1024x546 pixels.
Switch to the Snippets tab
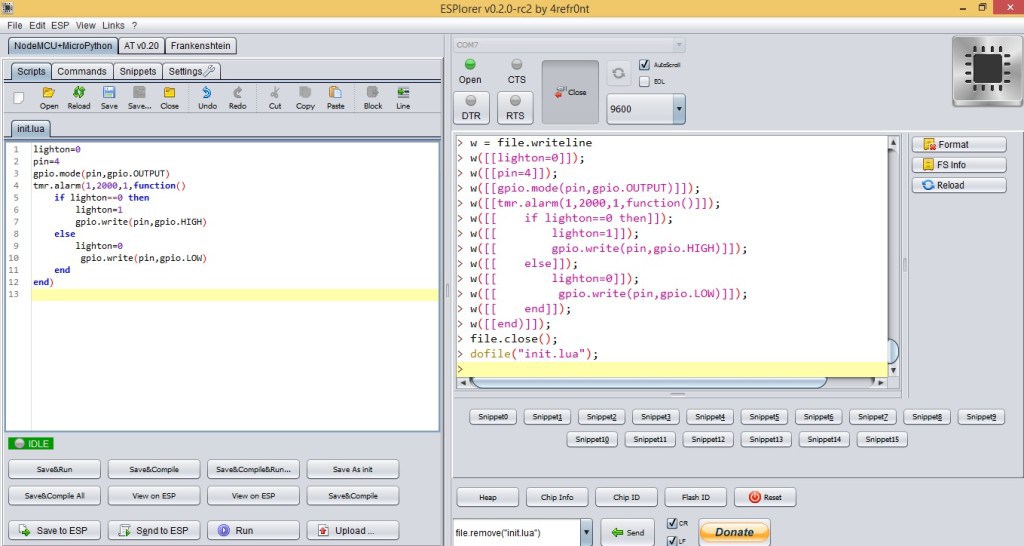point(138,72)
